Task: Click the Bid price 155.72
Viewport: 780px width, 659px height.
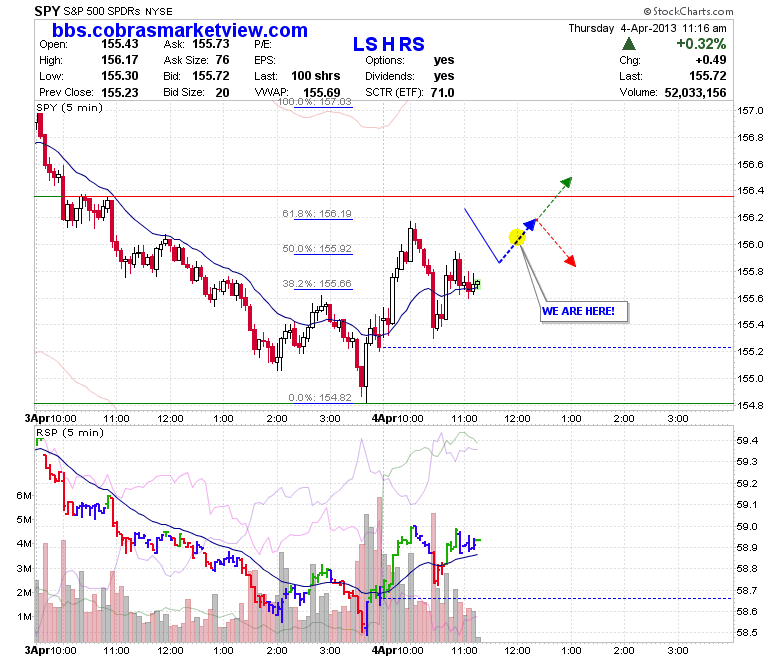Action: click(211, 76)
